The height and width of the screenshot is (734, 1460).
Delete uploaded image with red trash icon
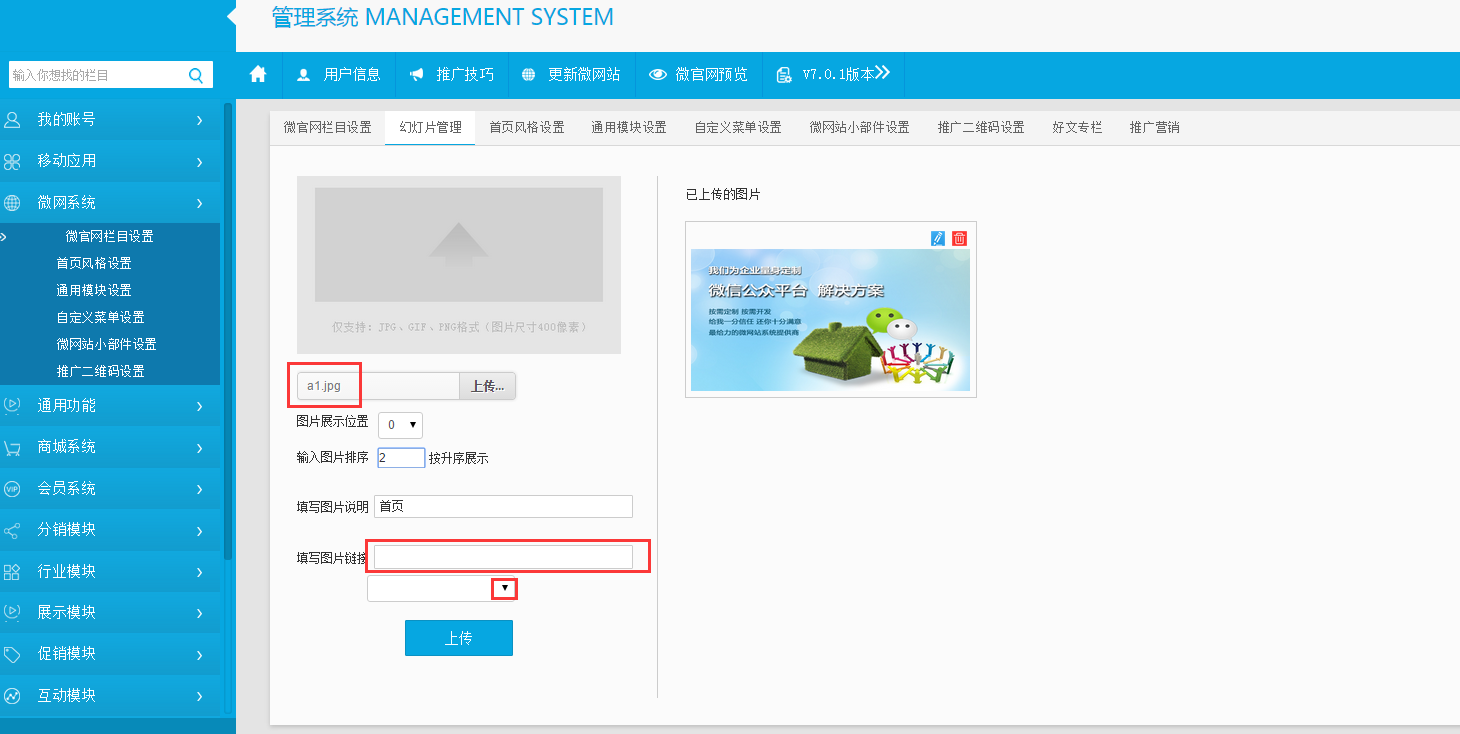(959, 238)
